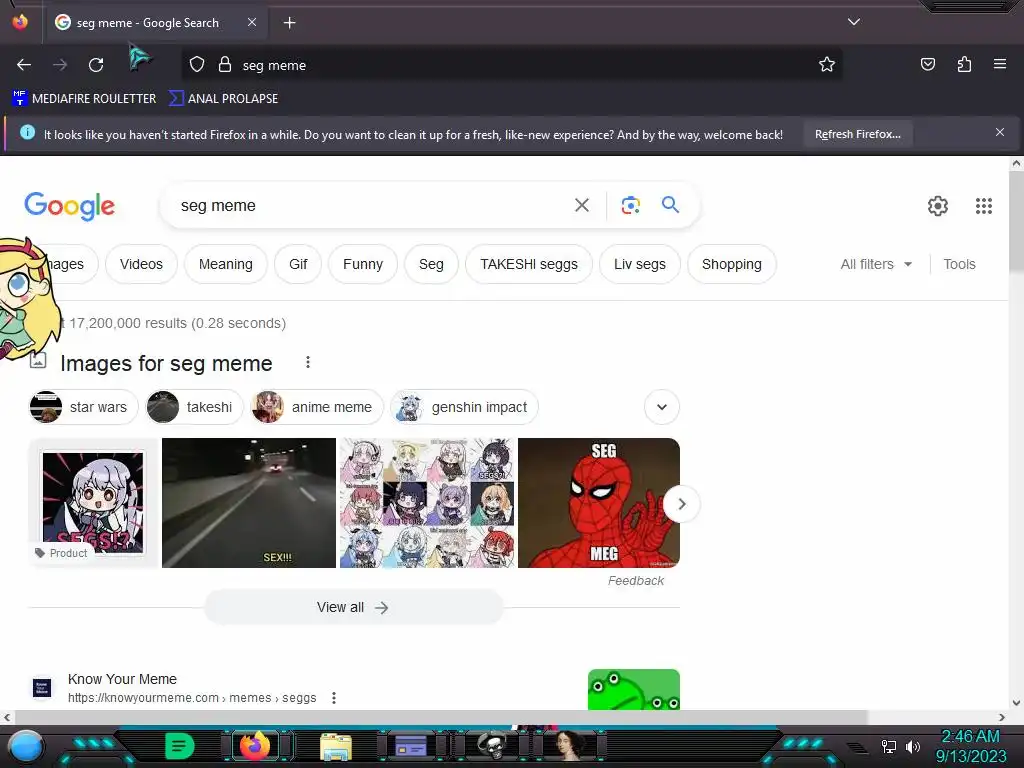
Task: Open the dark road tunnel image thumbnail
Action: 249,502
